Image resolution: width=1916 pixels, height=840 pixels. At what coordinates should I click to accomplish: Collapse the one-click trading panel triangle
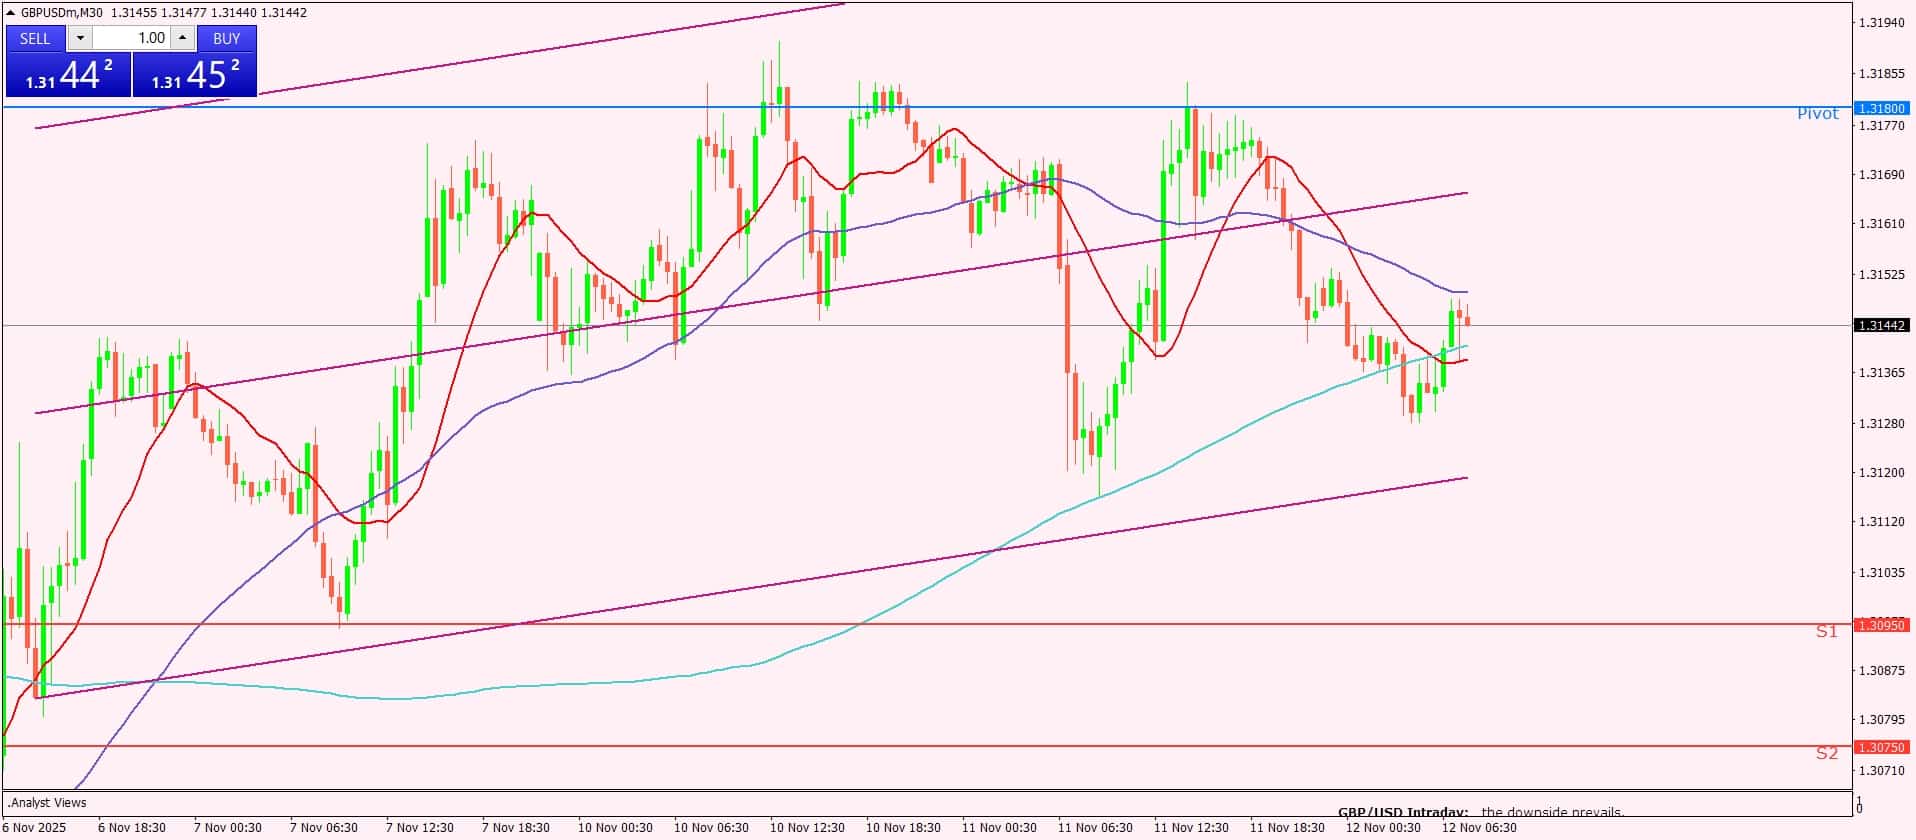click(11, 13)
